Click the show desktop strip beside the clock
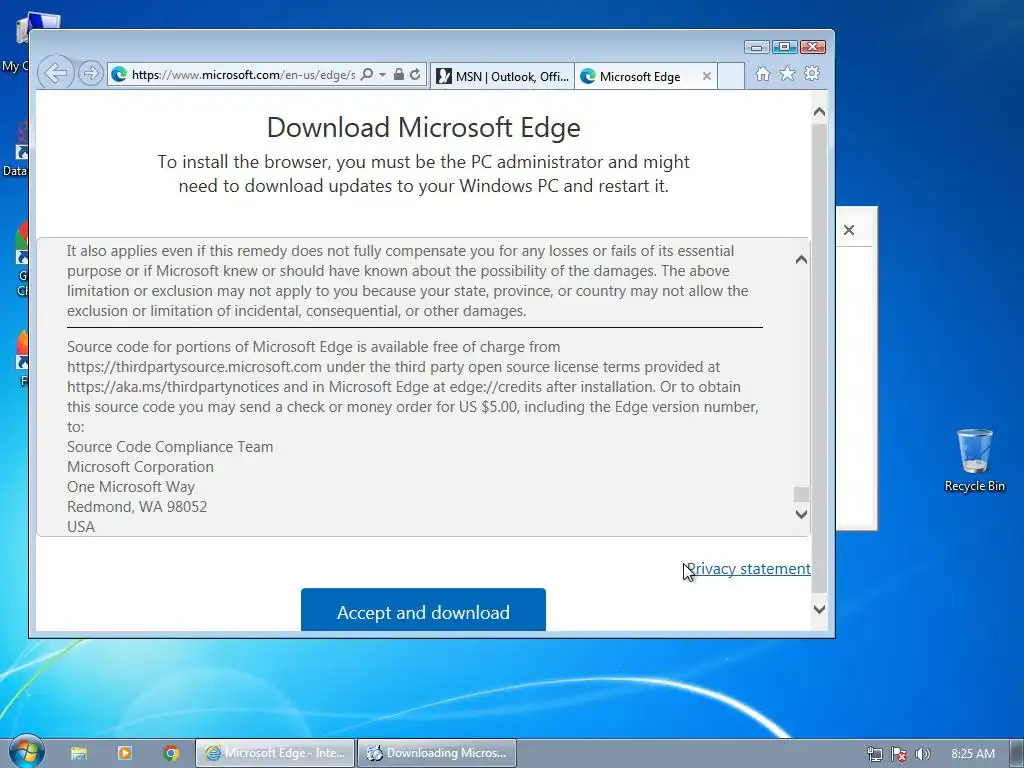 click(1017, 754)
